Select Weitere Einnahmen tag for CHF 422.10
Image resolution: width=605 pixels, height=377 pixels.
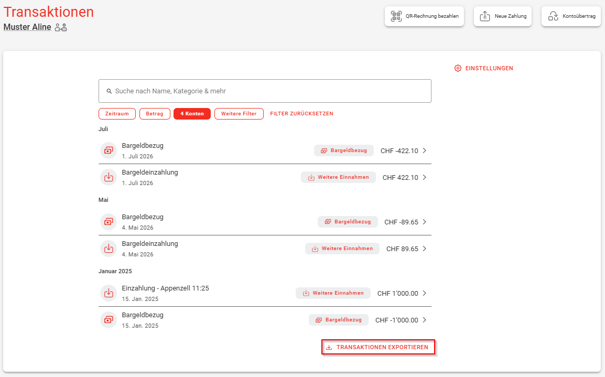pyautogui.click(x=338, y=178)
